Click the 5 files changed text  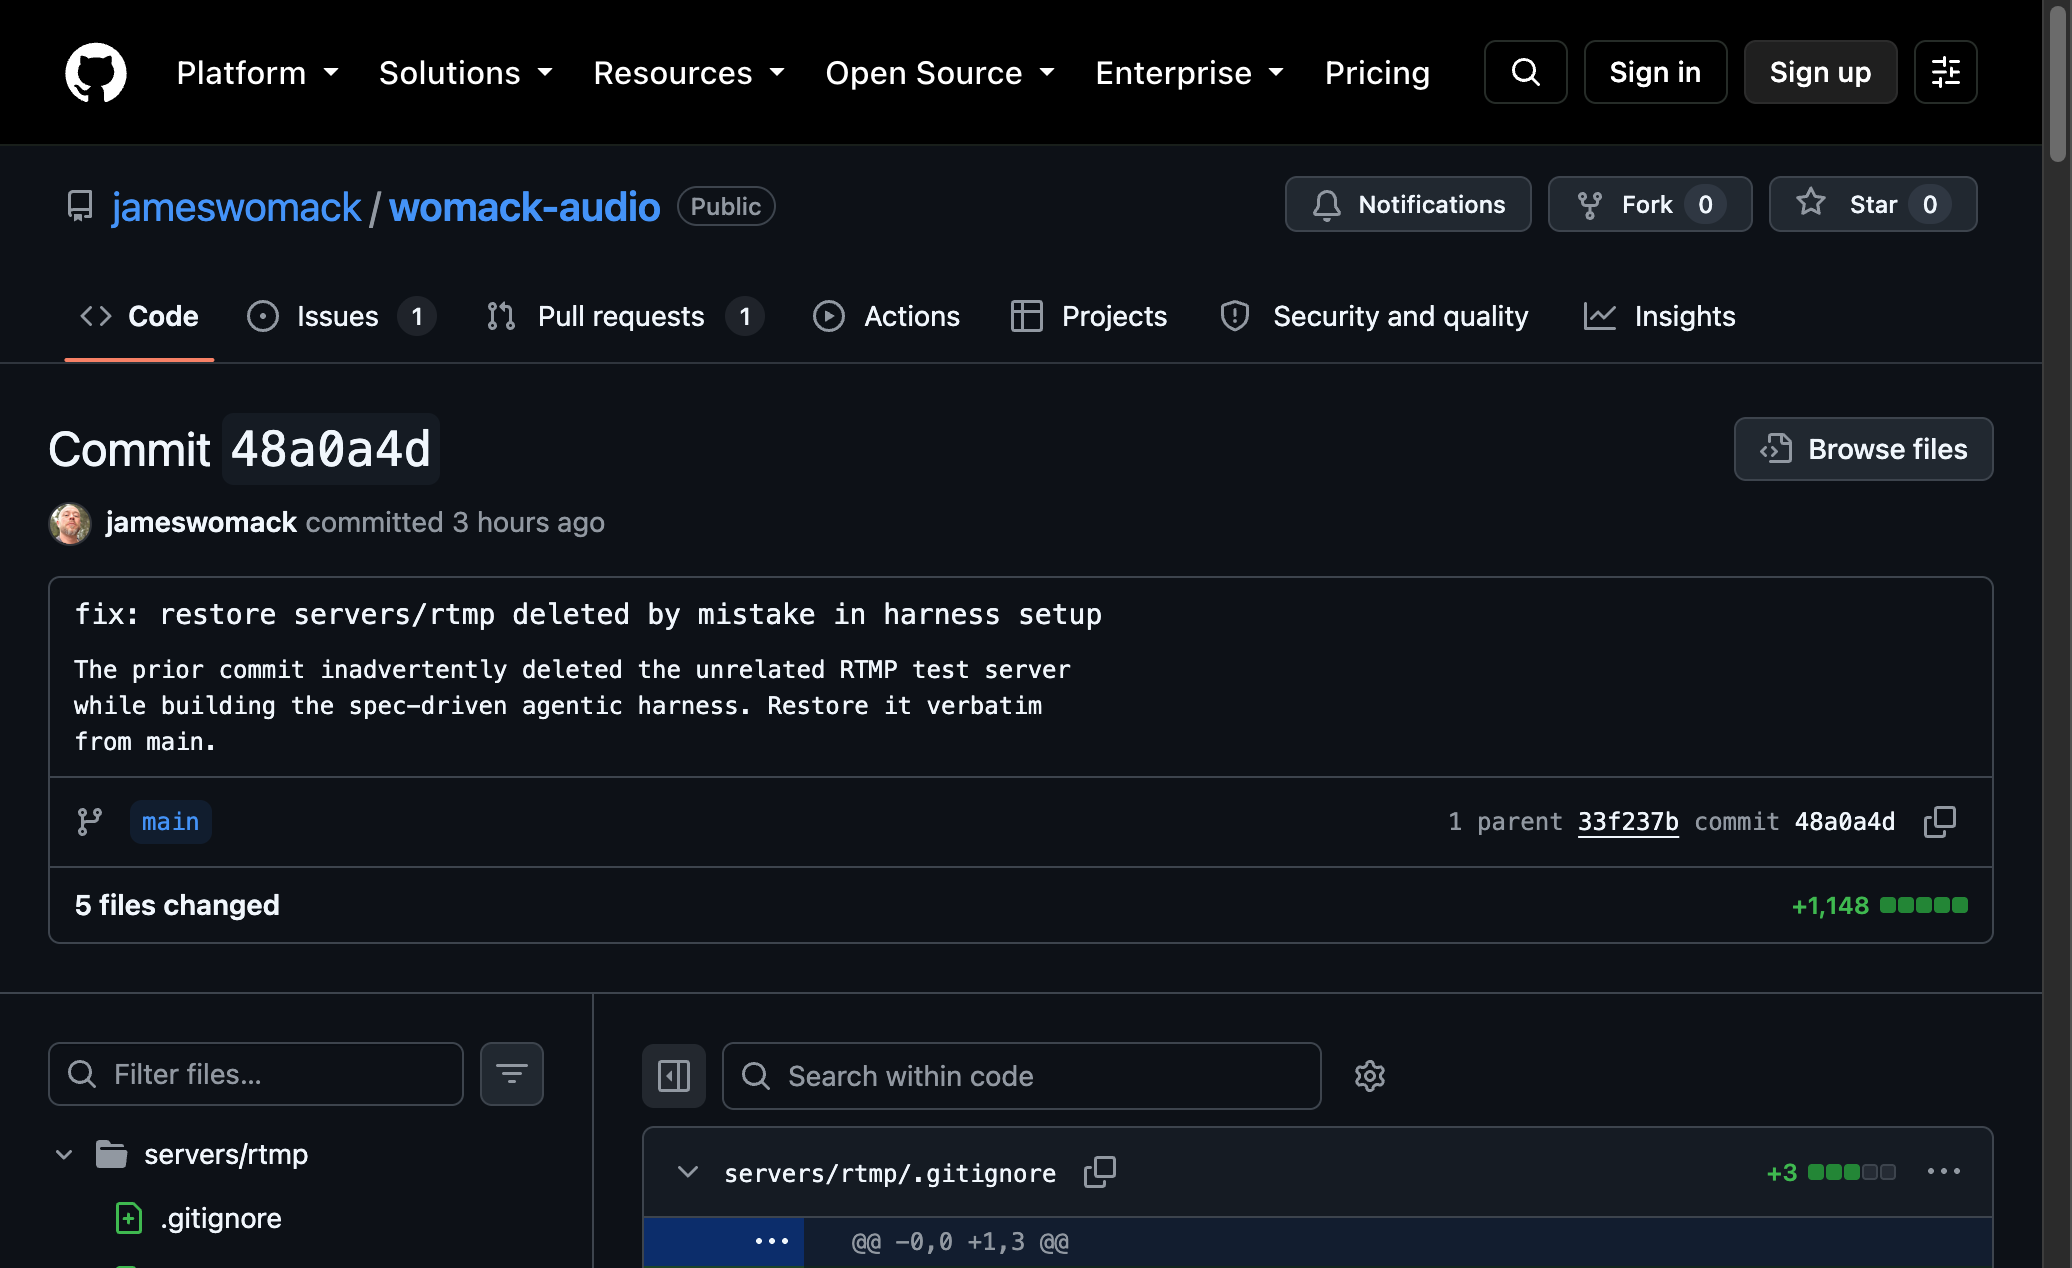pos(177,905)
